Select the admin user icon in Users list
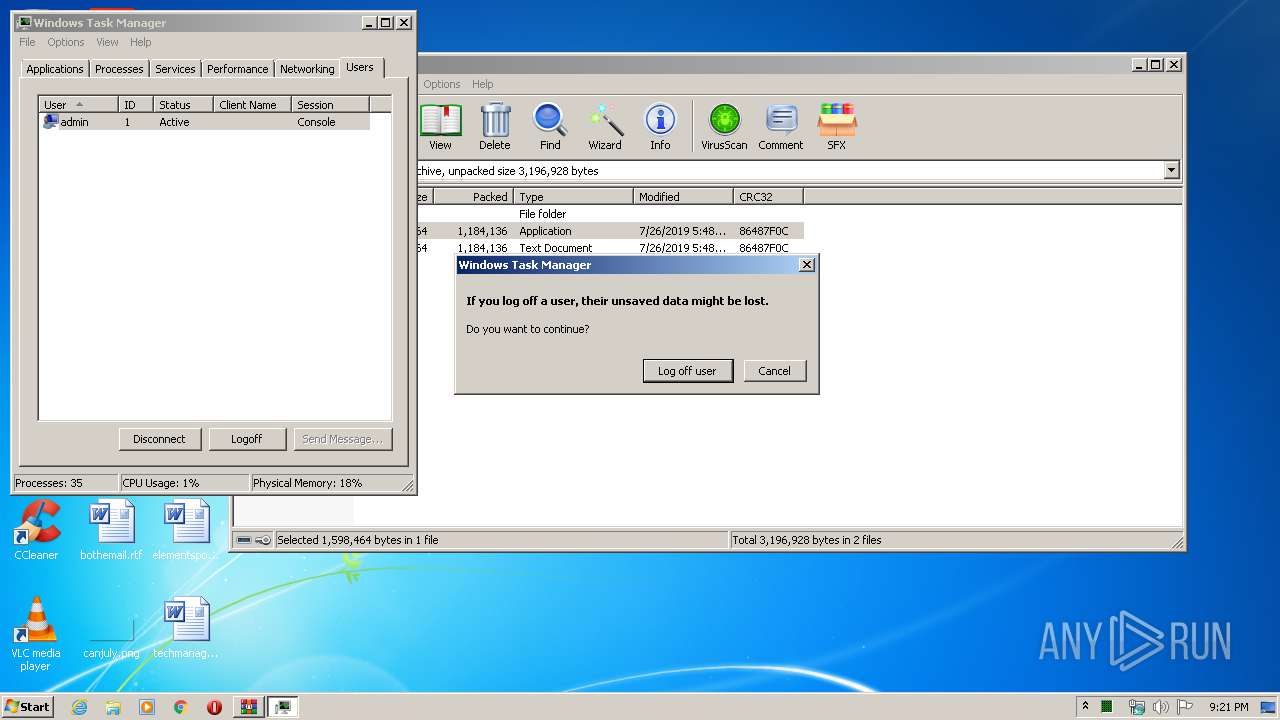This screenshot has width=1280, height=720. (x=50, y=122)
